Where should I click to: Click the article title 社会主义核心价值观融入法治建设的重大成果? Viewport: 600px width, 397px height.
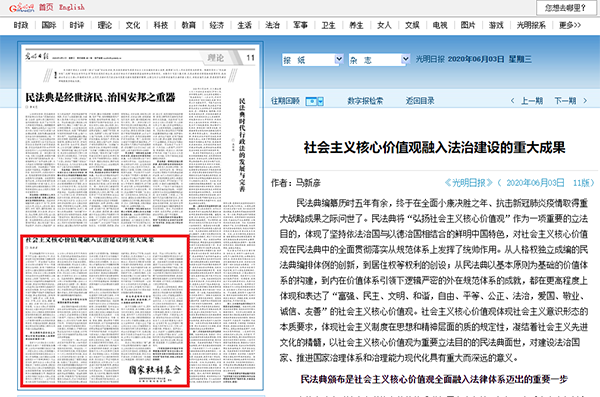[434, 148]
